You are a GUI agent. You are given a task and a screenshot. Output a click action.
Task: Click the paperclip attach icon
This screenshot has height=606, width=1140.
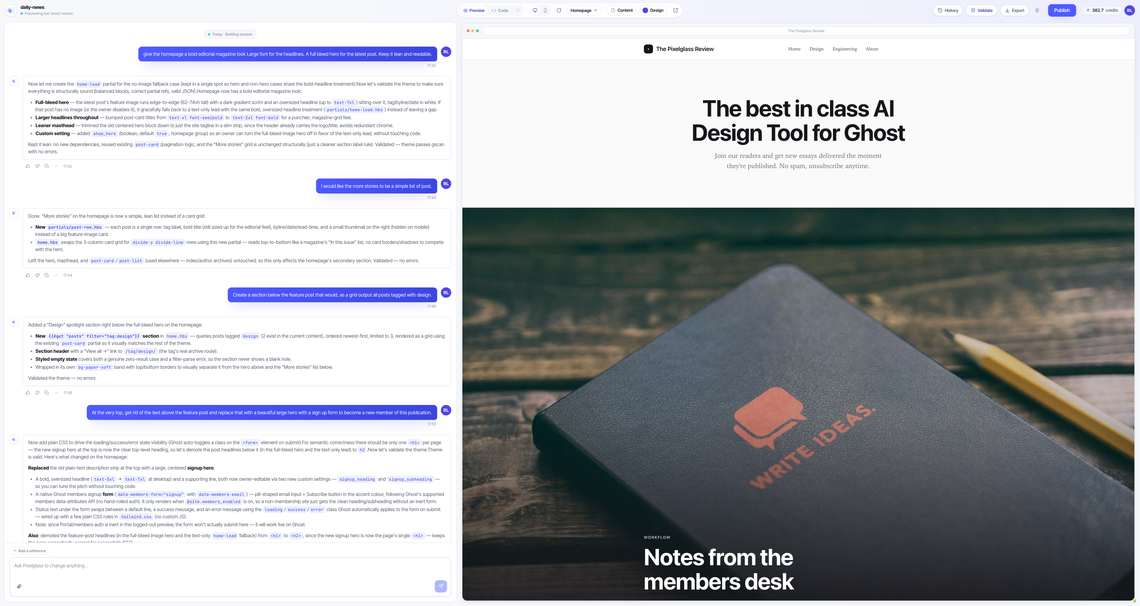pos(19,586)
